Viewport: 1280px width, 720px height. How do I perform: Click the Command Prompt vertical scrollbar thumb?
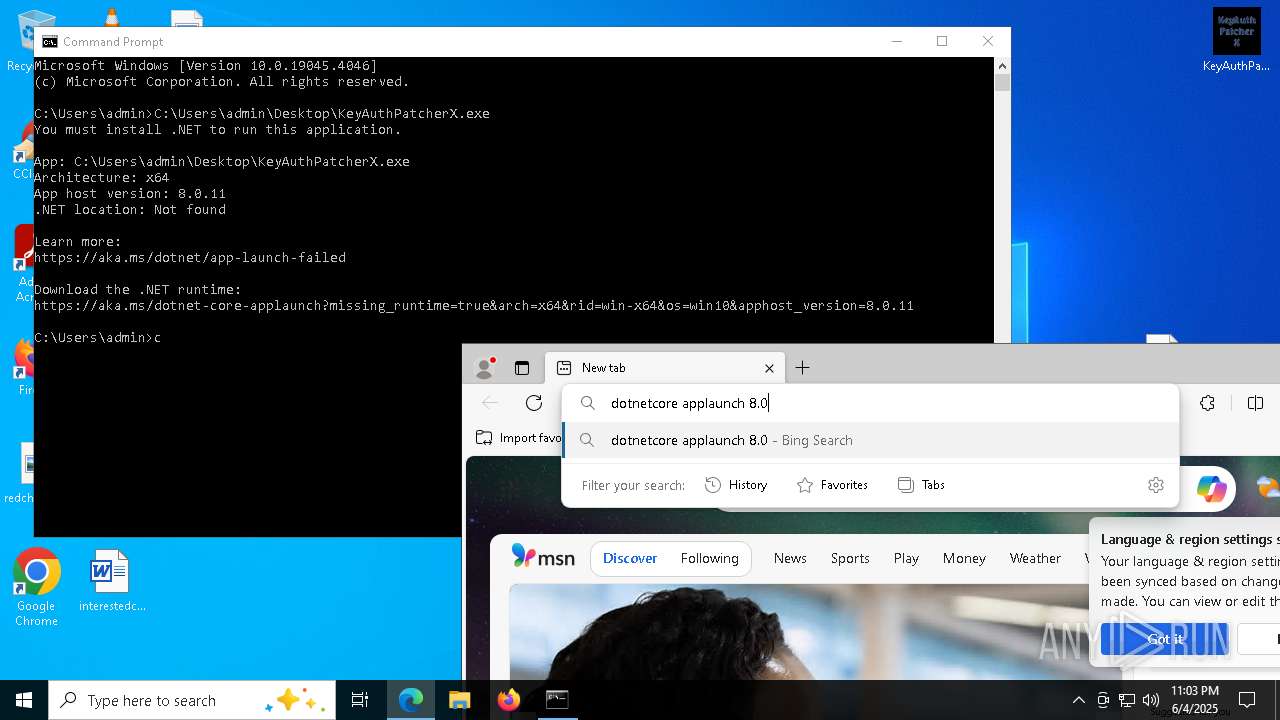(1002, 83)
